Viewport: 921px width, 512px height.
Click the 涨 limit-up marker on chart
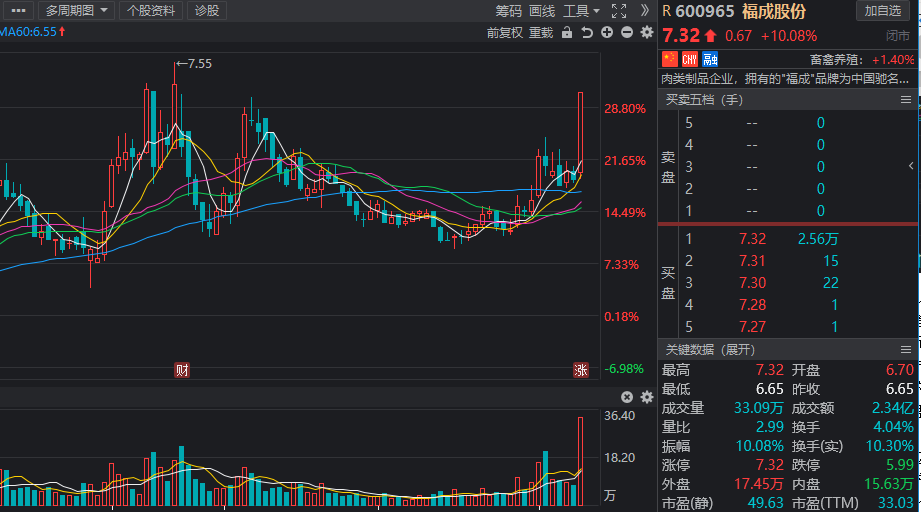pos(580,369)
